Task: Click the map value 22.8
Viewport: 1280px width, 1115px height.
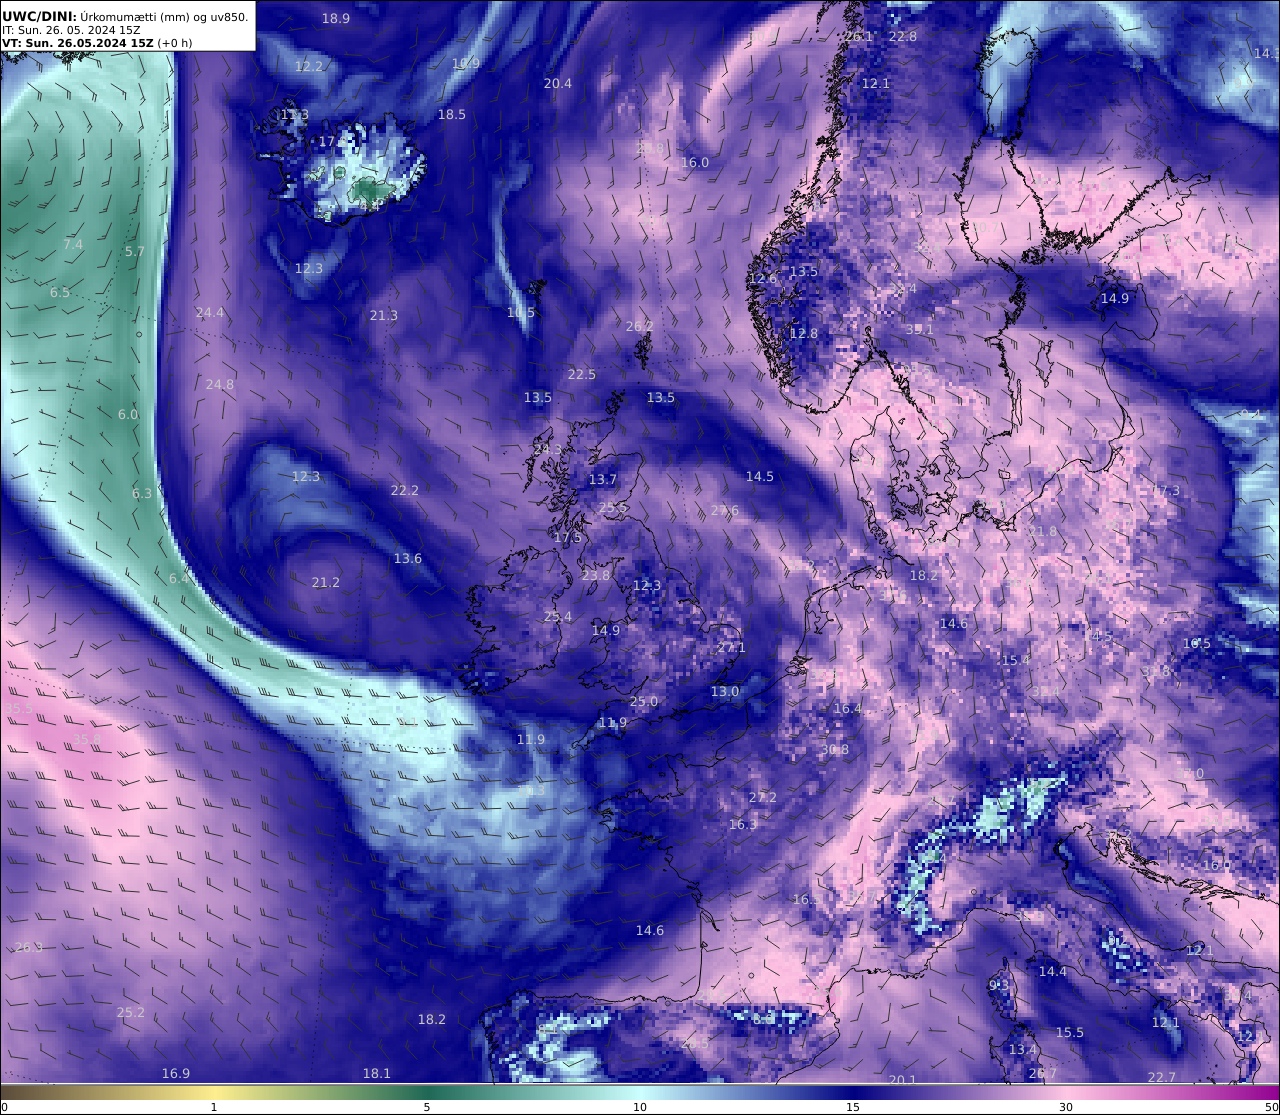Action: click(903, 37)
